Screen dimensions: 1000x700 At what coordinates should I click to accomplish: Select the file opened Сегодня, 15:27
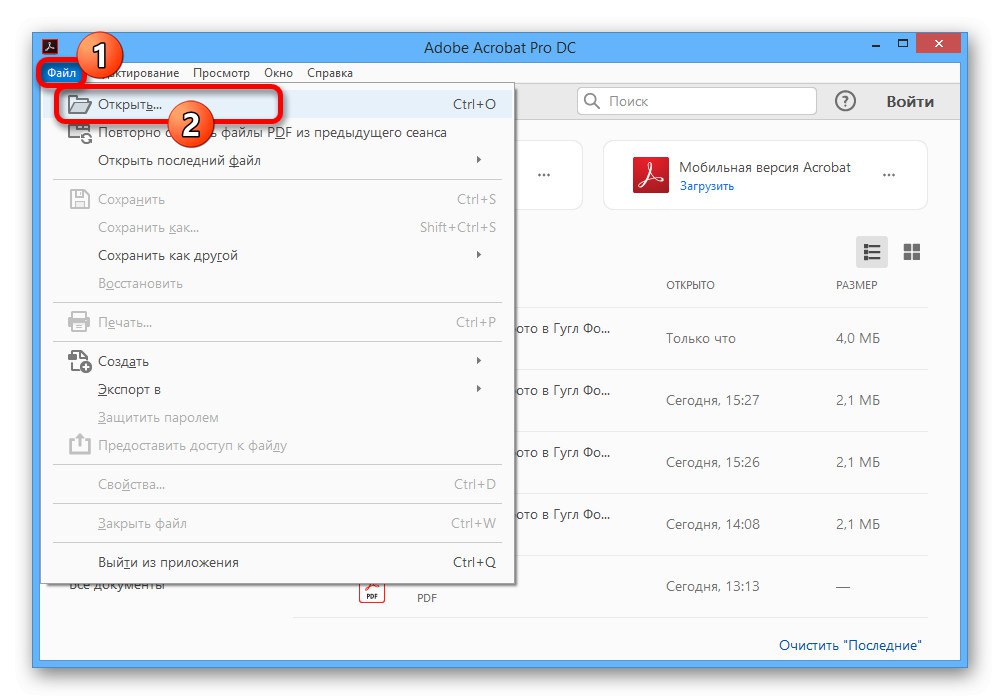721,400
